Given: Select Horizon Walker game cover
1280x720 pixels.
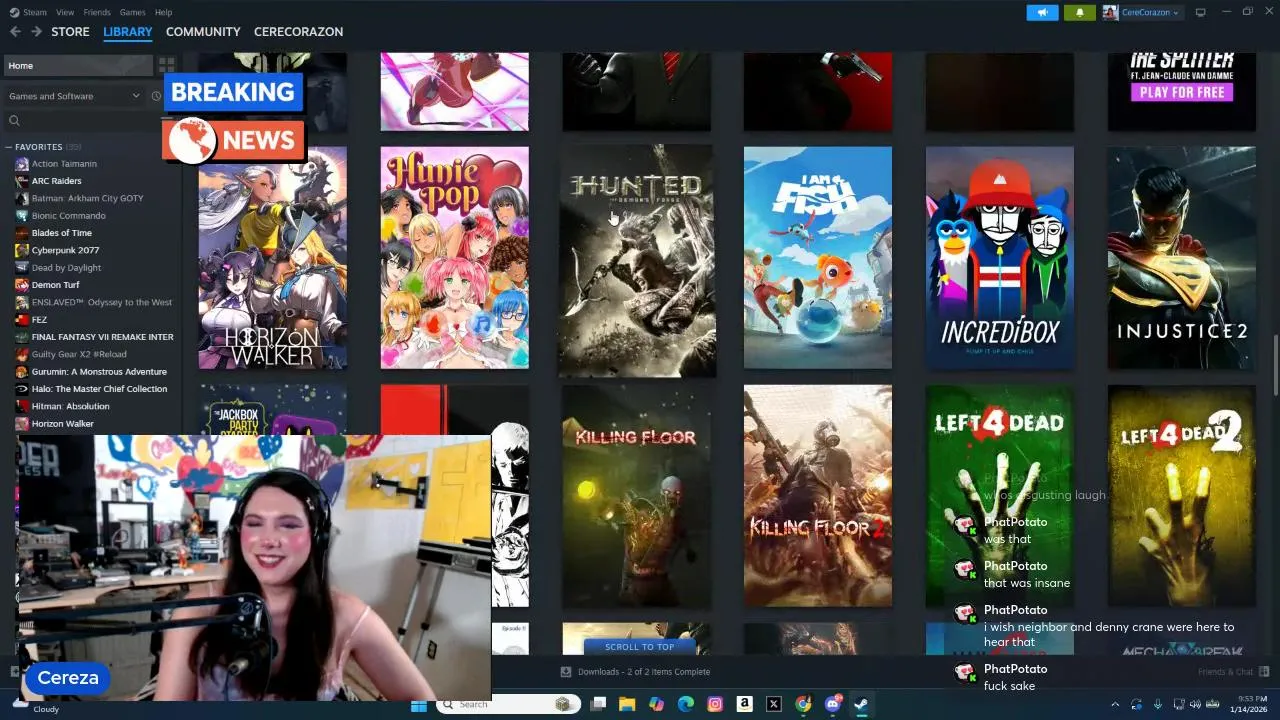Looking at the screenshot, I should pyautogui.click(x=272, y=258).
